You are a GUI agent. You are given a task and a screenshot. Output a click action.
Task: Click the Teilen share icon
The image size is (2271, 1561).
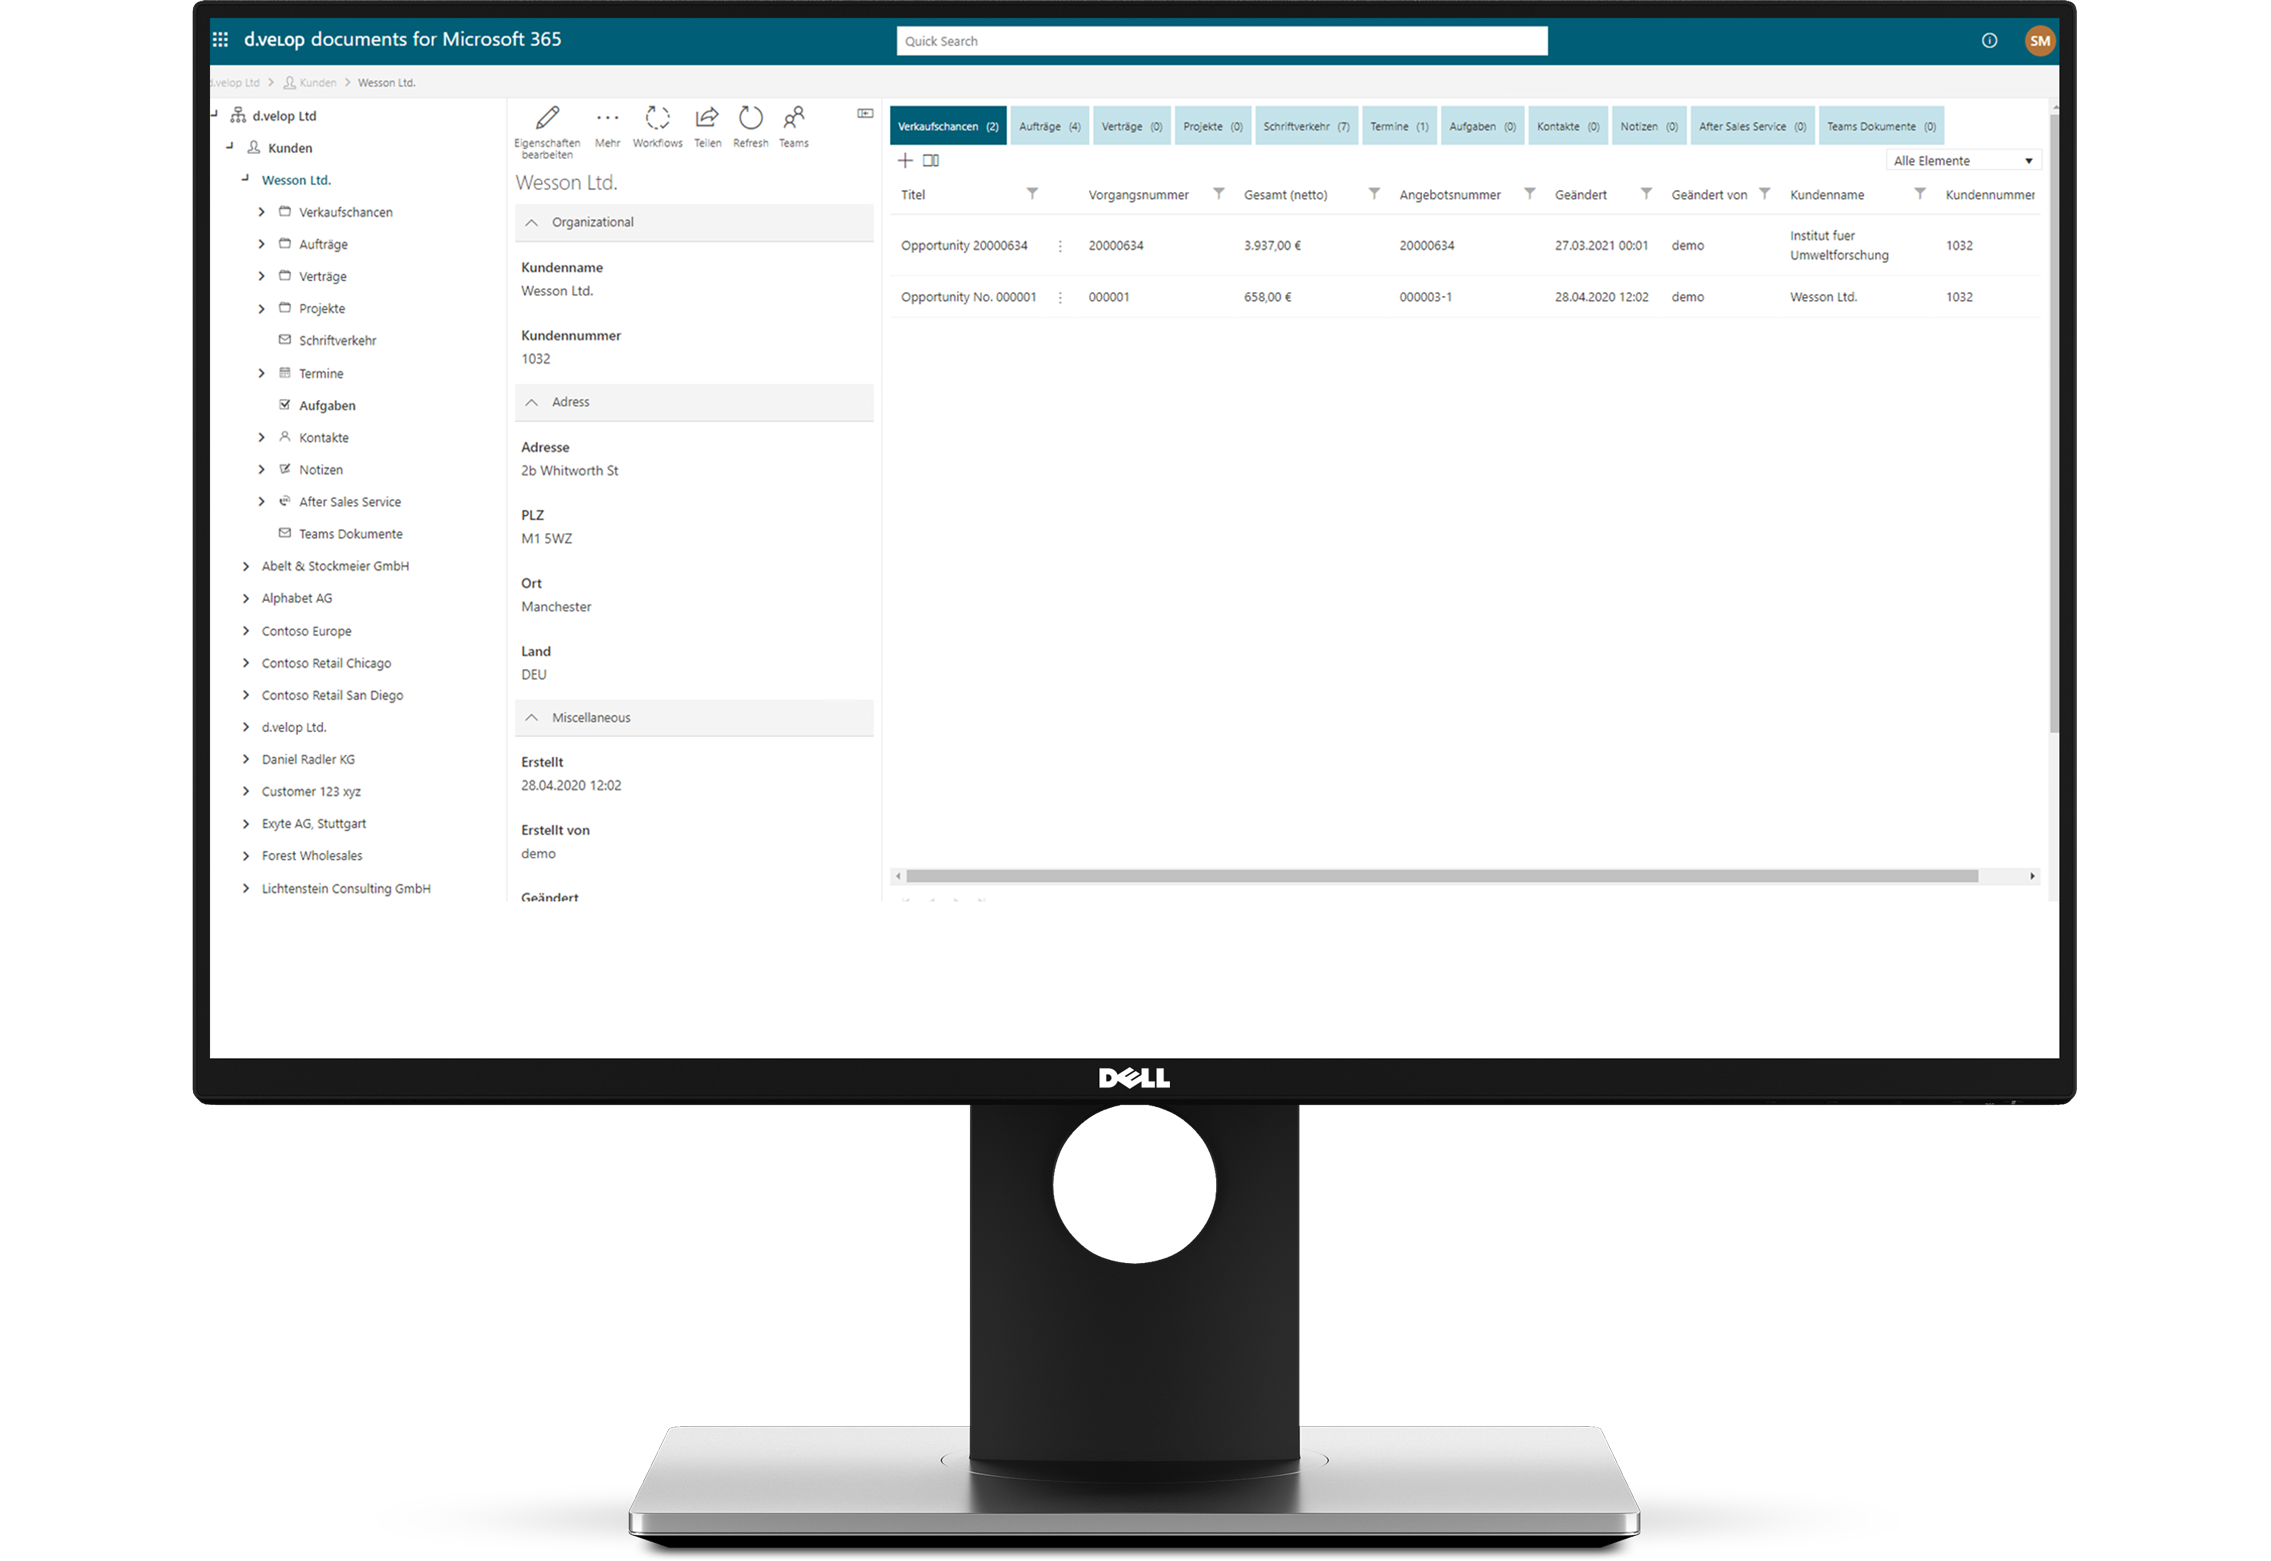pyautogui.click(x=707, y=118)
